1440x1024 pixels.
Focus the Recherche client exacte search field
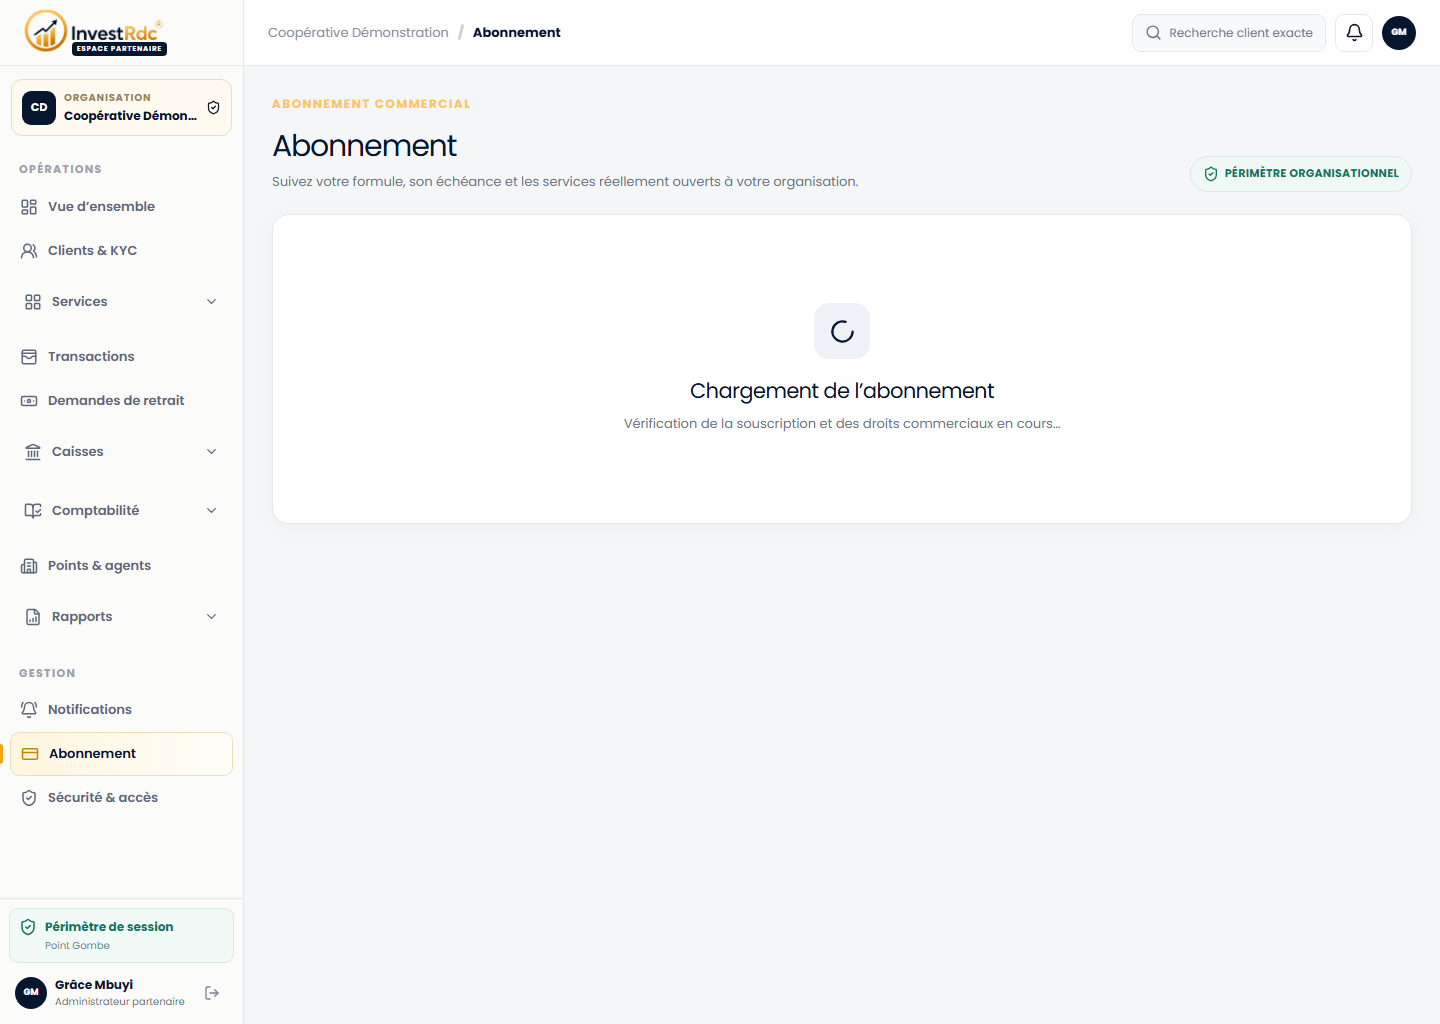pyautogui.click(x=1229, y=33)
